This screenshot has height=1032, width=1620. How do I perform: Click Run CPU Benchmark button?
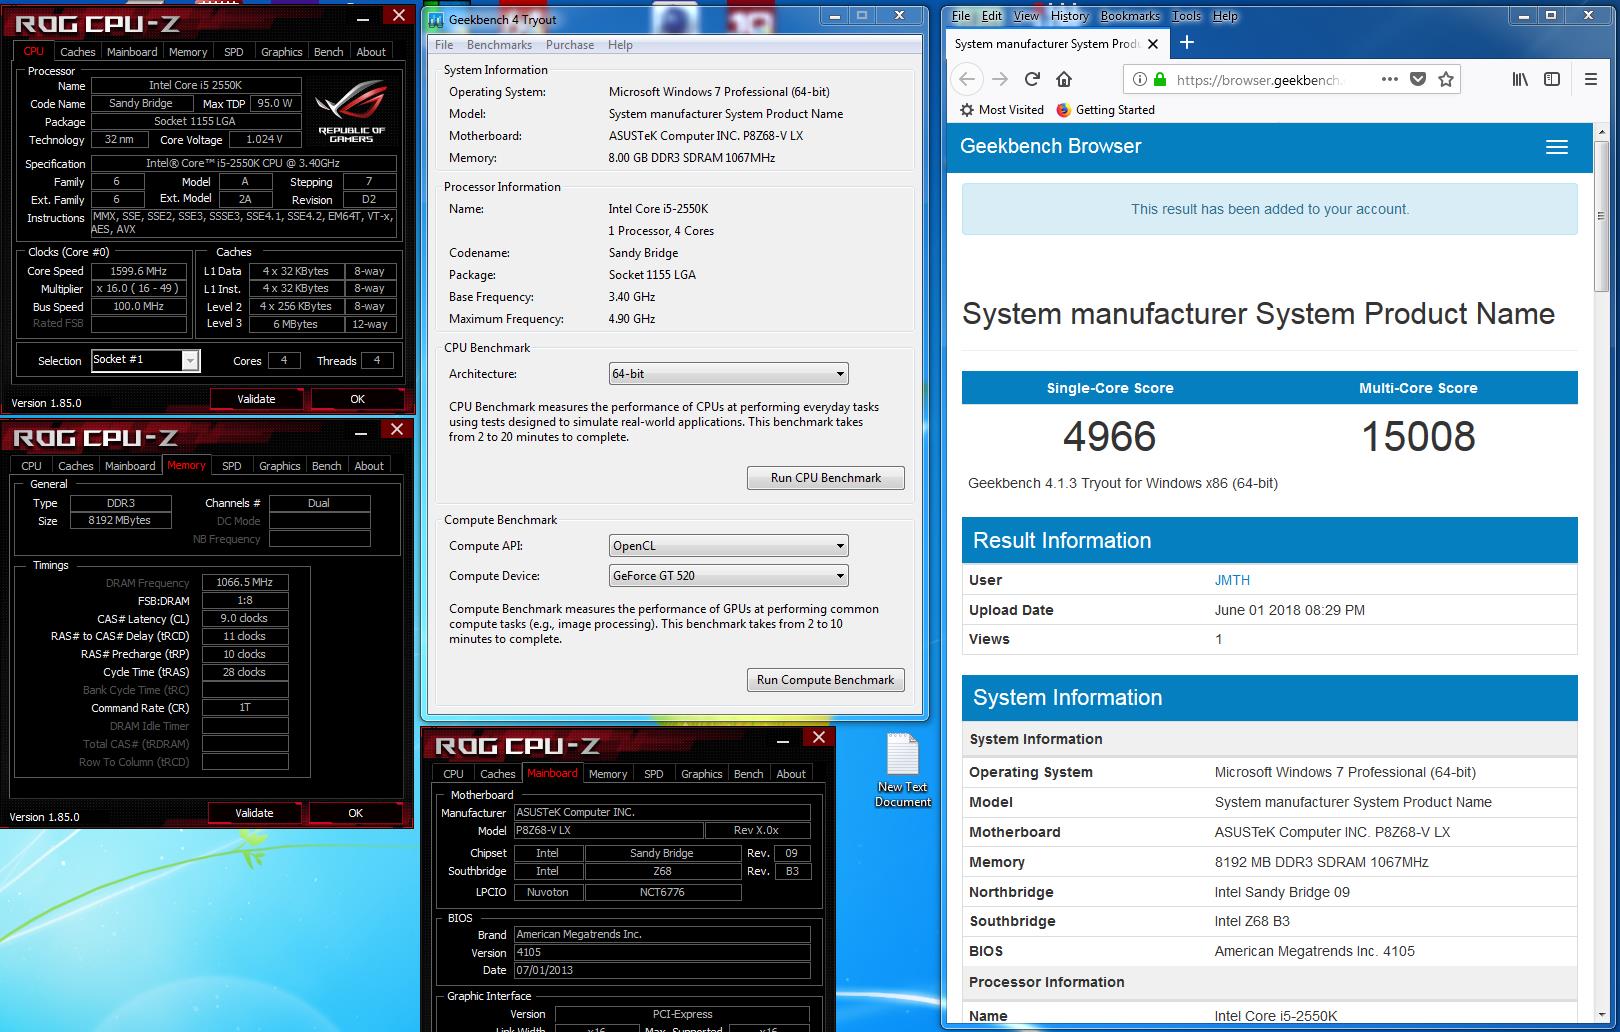[x=826, y=478]
